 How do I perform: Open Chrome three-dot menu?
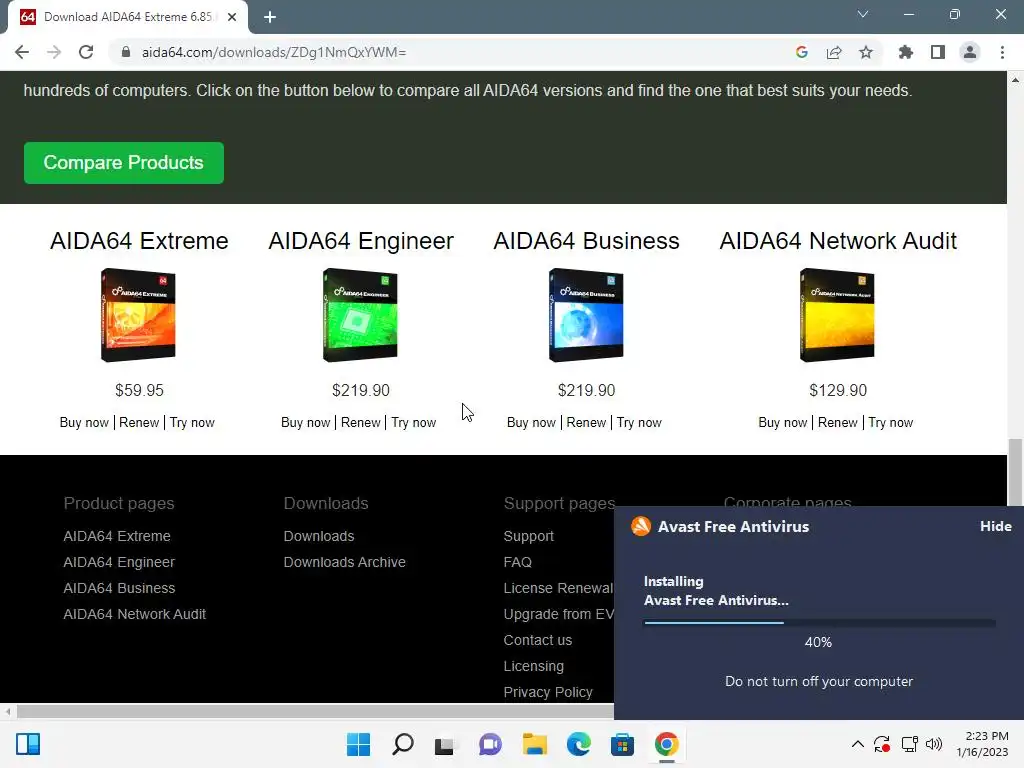(x=1002, y=52)
